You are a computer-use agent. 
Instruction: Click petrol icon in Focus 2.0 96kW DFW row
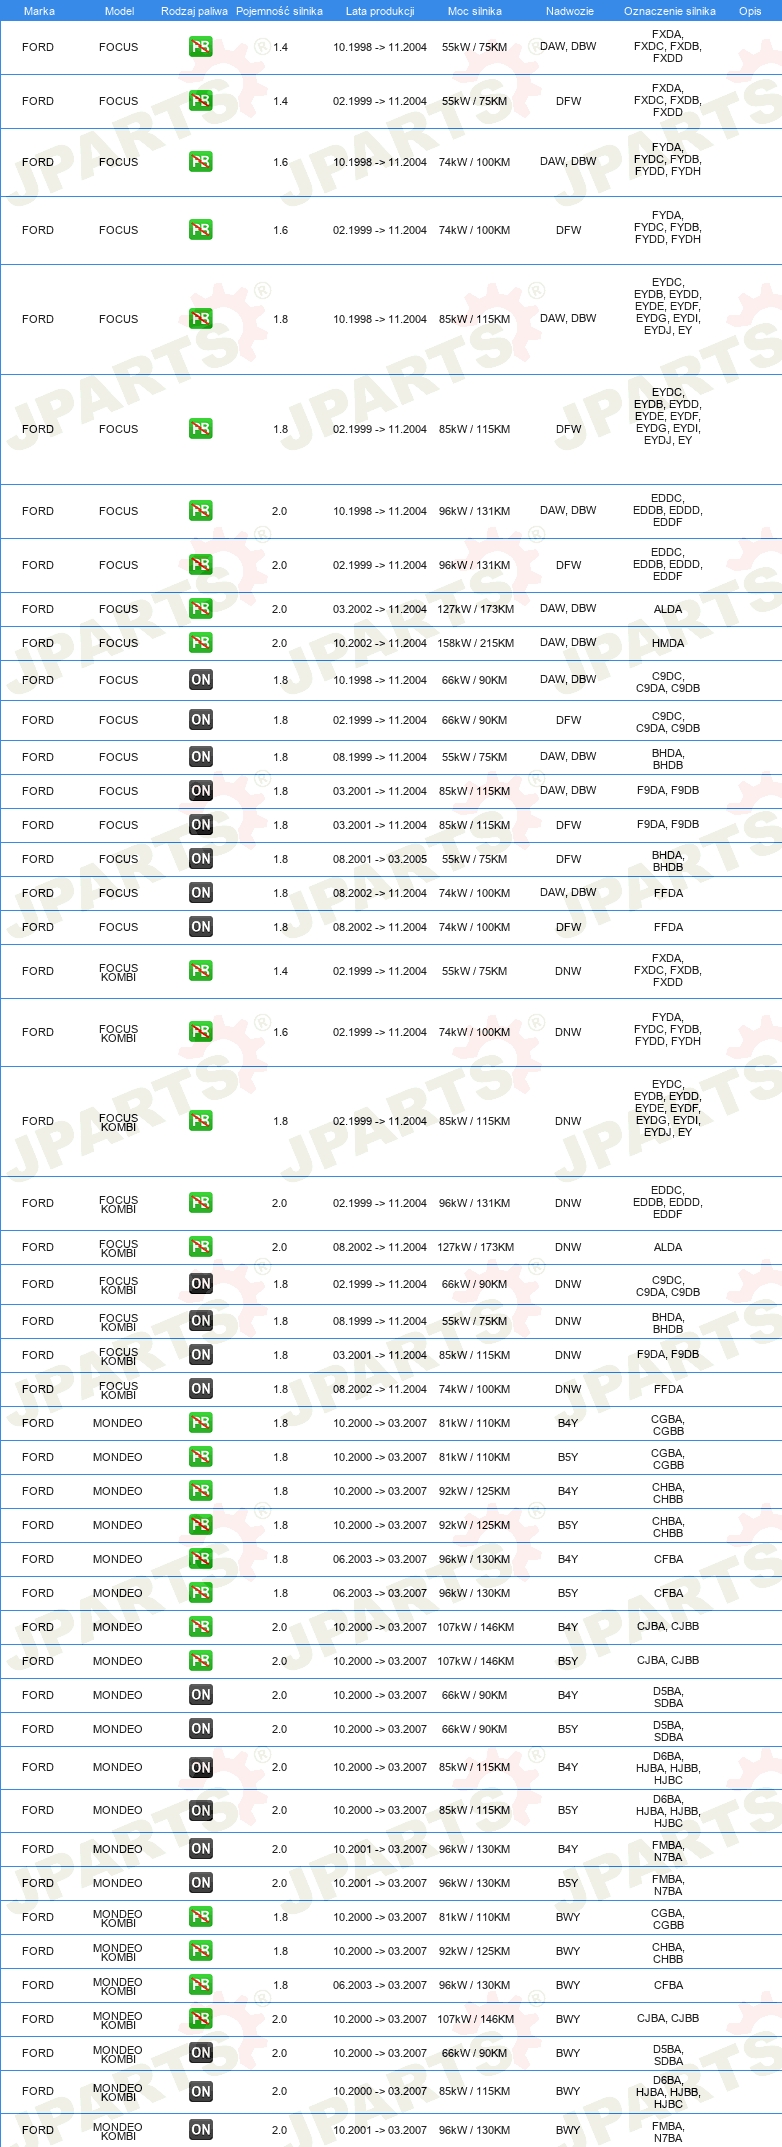201,565
